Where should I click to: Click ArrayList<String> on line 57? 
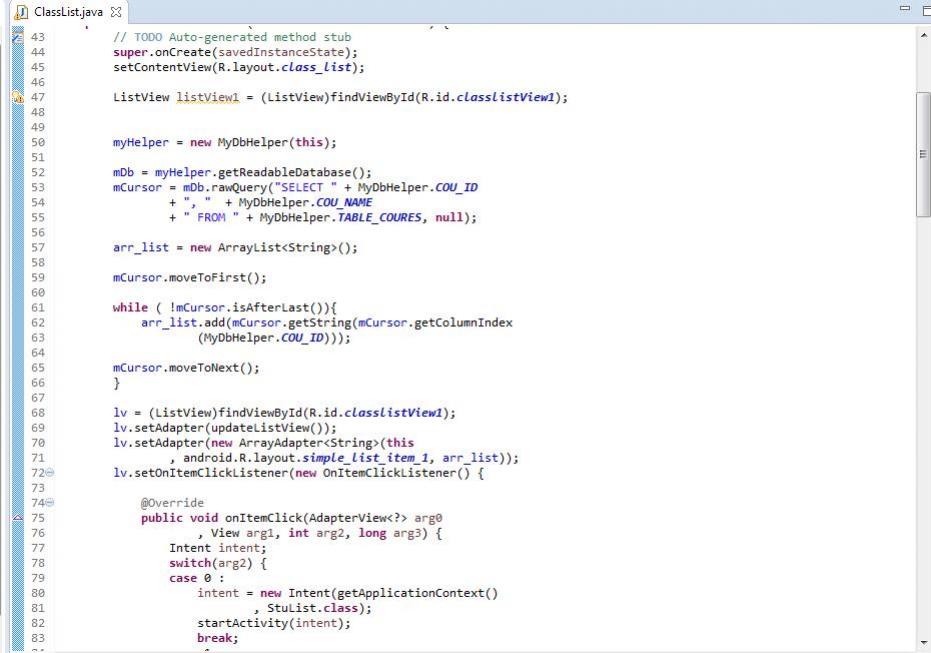coord(277,248)
